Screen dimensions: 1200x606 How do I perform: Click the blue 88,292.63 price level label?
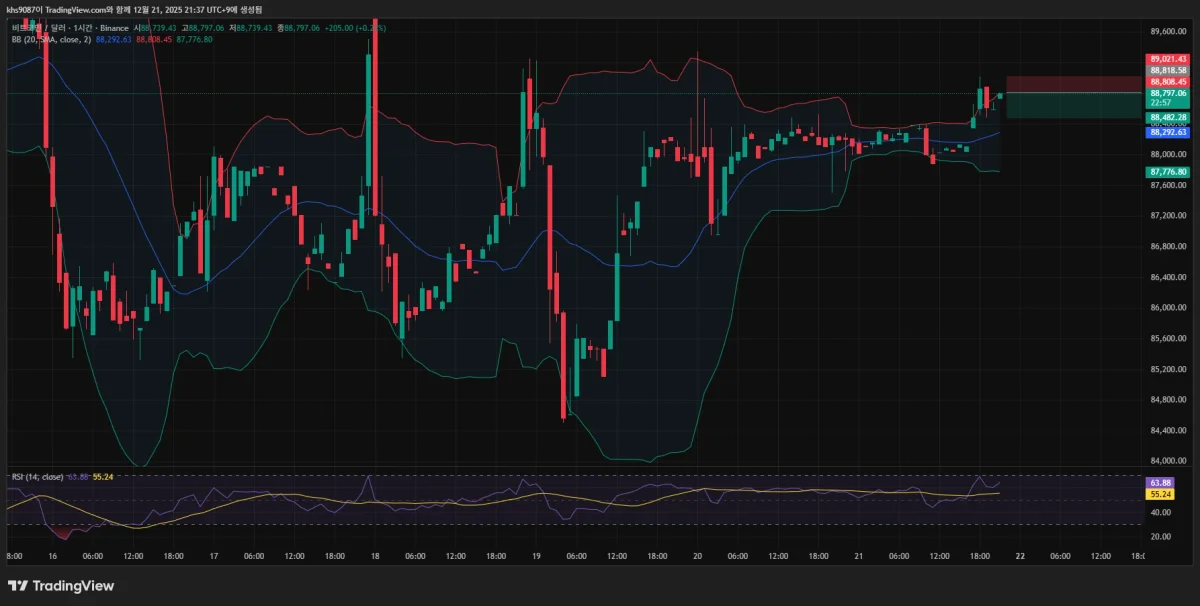[x=1168, y=131]
